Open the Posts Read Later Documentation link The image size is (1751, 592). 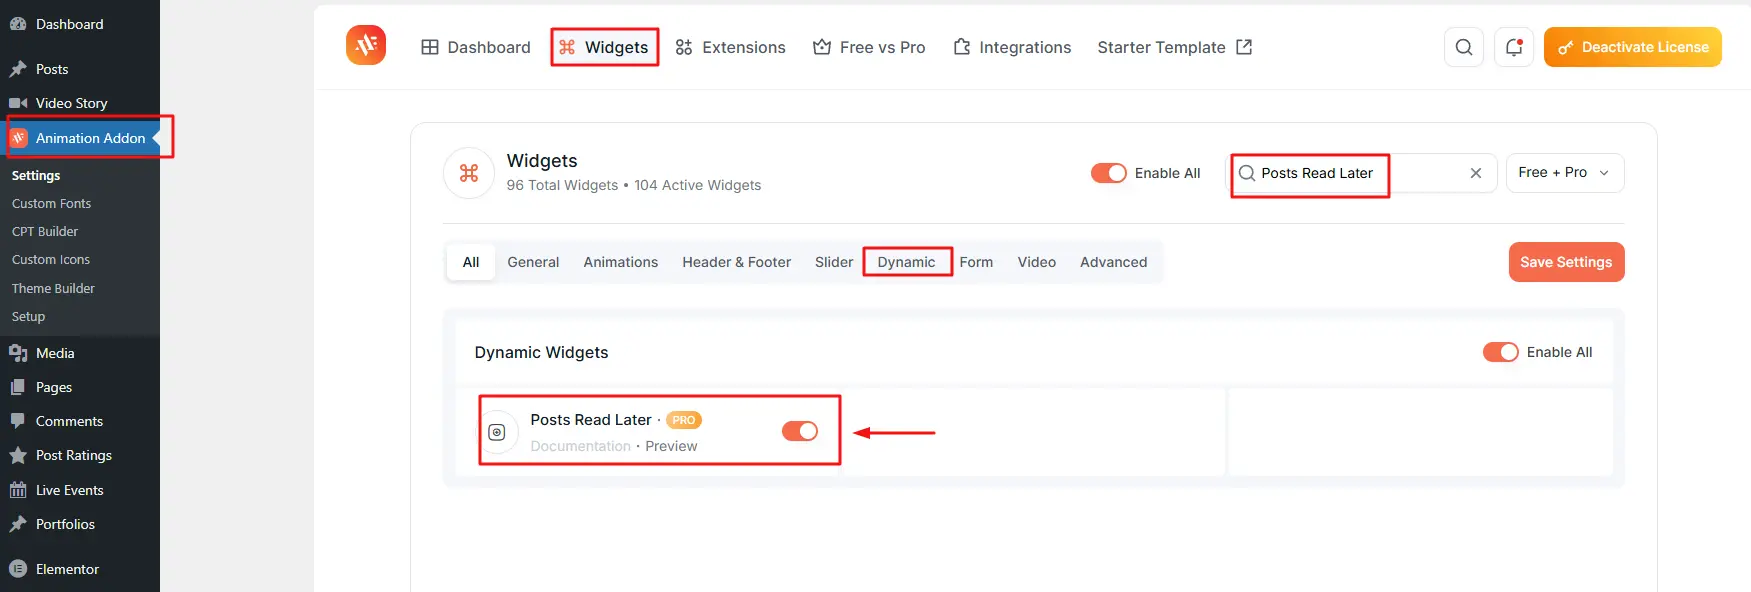tap(581, 446)
